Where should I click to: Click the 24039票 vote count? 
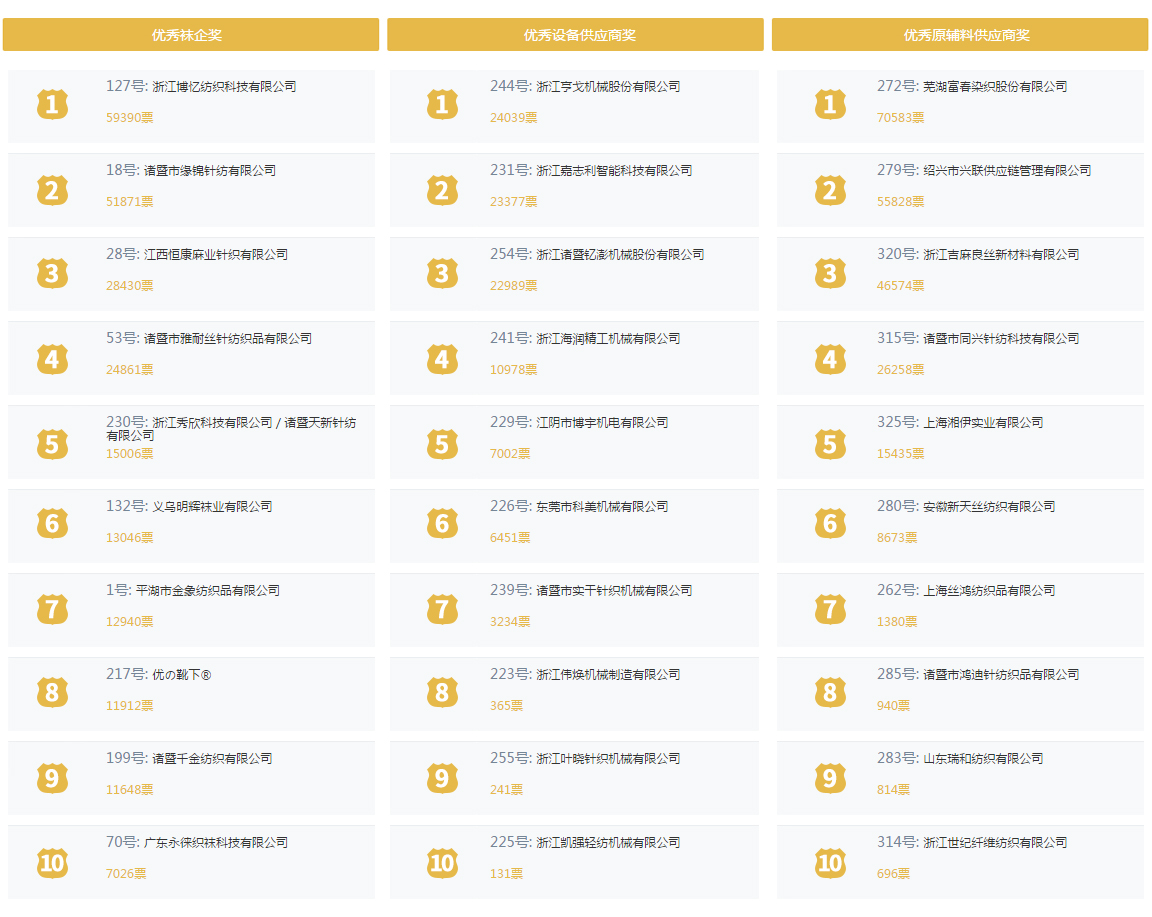tap(514, 118)
